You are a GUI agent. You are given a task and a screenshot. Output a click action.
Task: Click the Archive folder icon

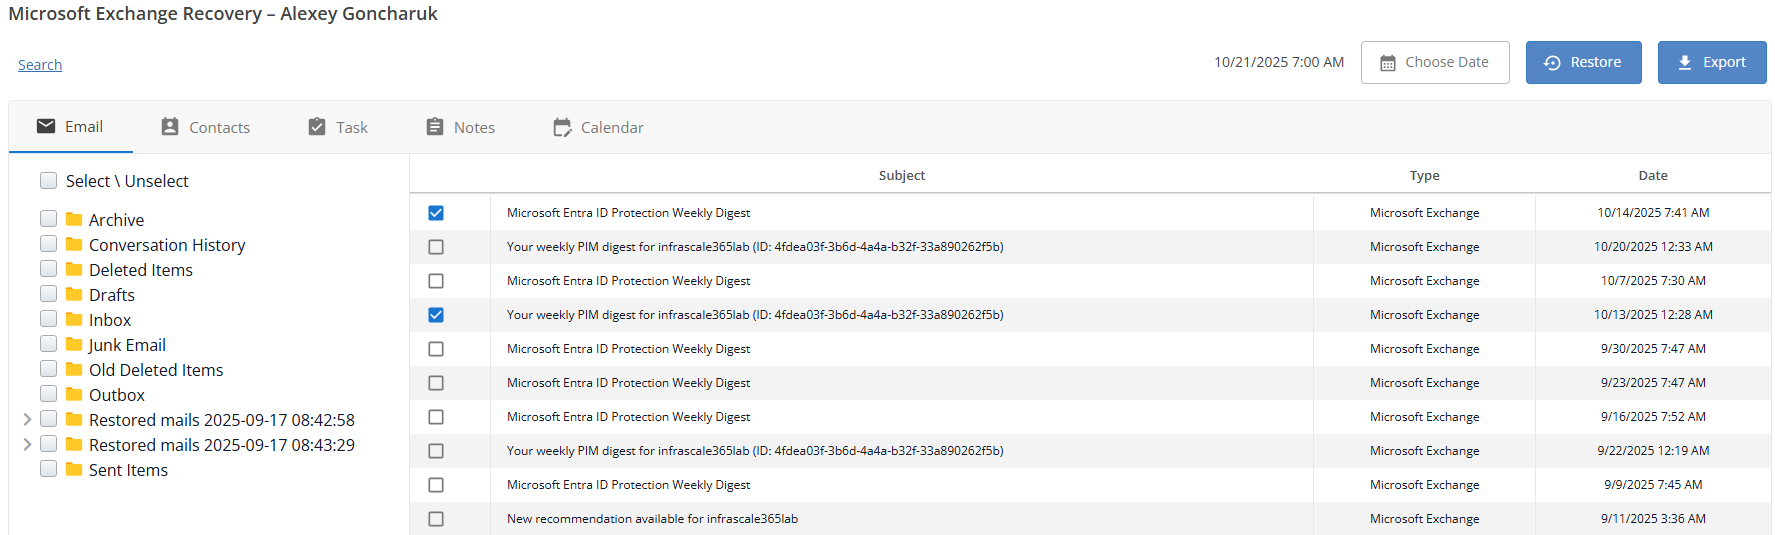74,219
